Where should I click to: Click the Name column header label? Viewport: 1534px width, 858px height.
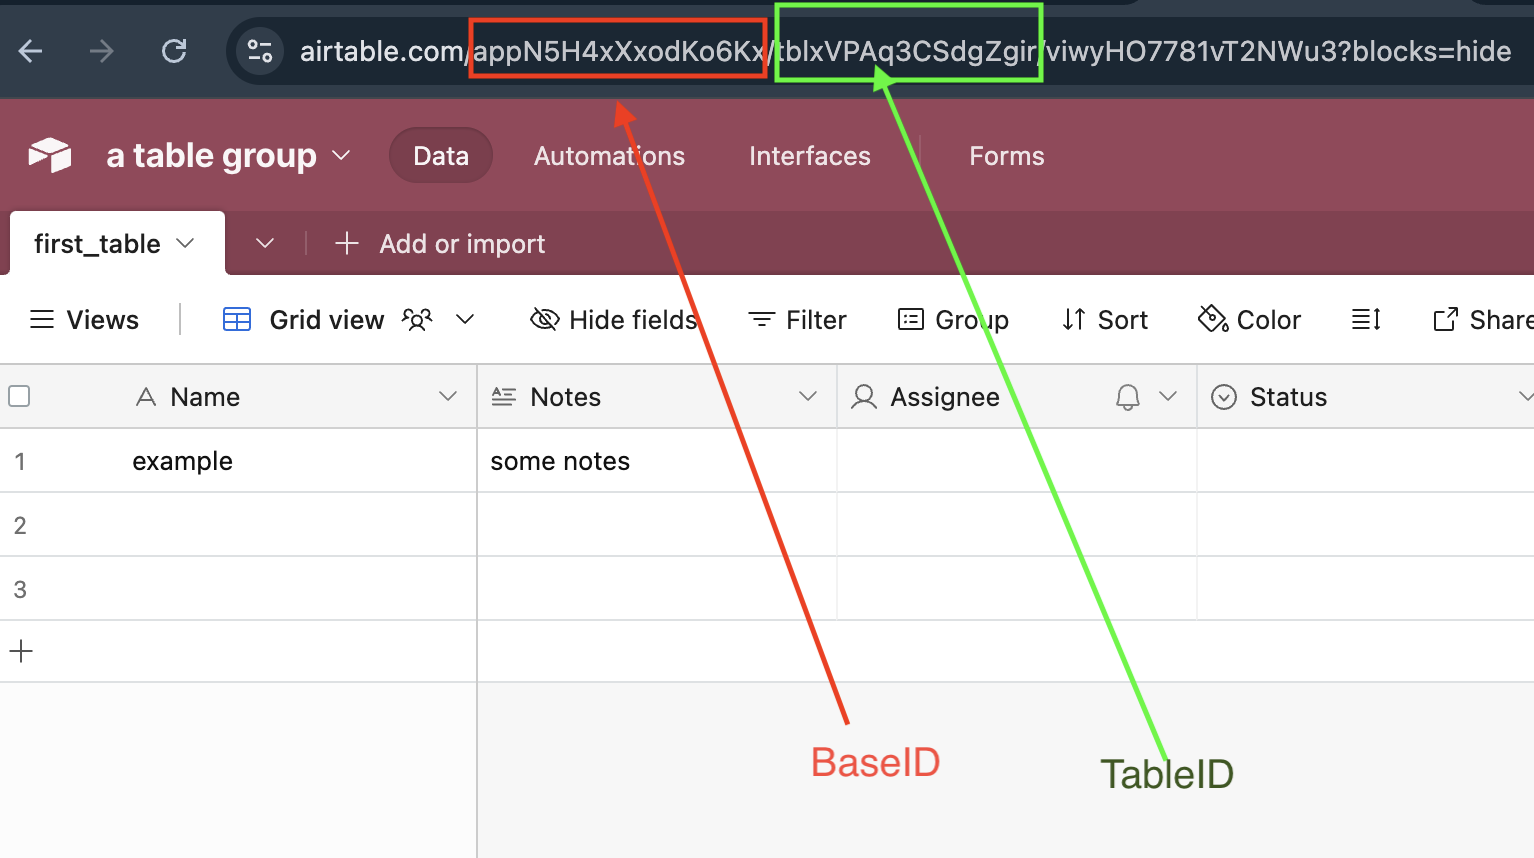point(205,397)
